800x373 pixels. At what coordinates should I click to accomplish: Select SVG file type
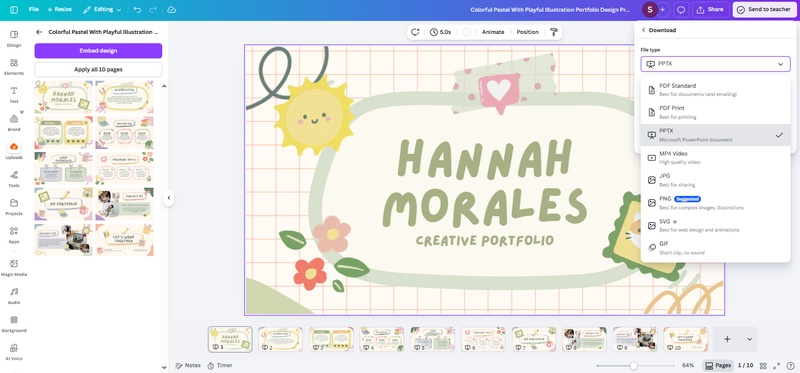tap(715, 225)
